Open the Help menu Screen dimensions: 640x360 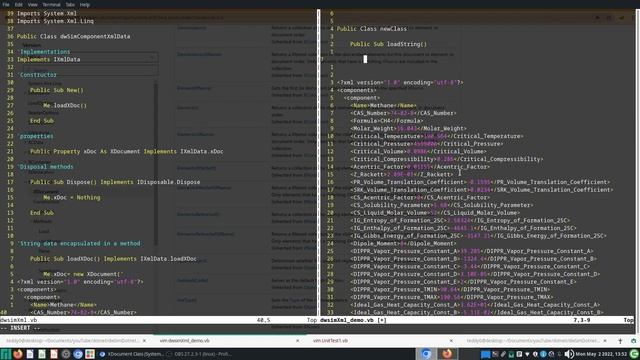coord(84,4)
